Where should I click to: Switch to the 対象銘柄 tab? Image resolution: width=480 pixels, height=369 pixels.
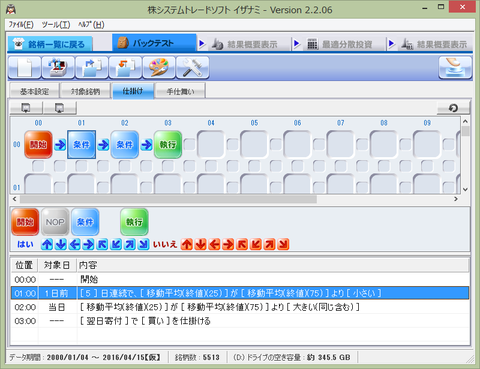click(x=85, y=91)
